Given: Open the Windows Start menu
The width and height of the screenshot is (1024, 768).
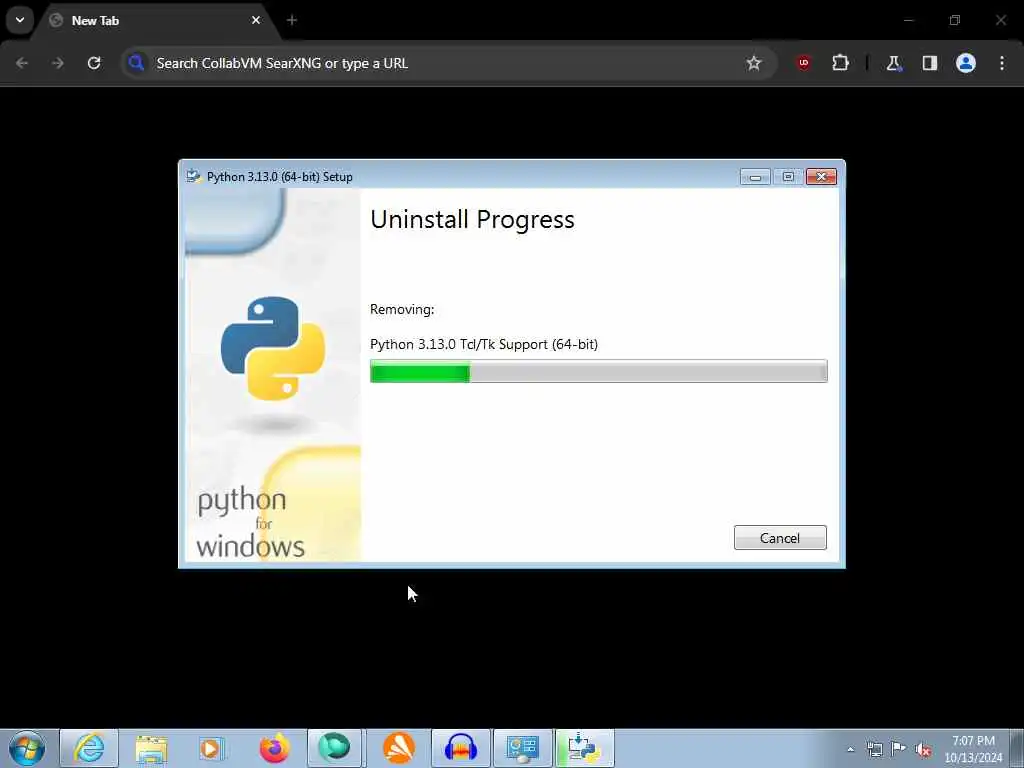Looking at the screenshot, I should coord(27,748).
